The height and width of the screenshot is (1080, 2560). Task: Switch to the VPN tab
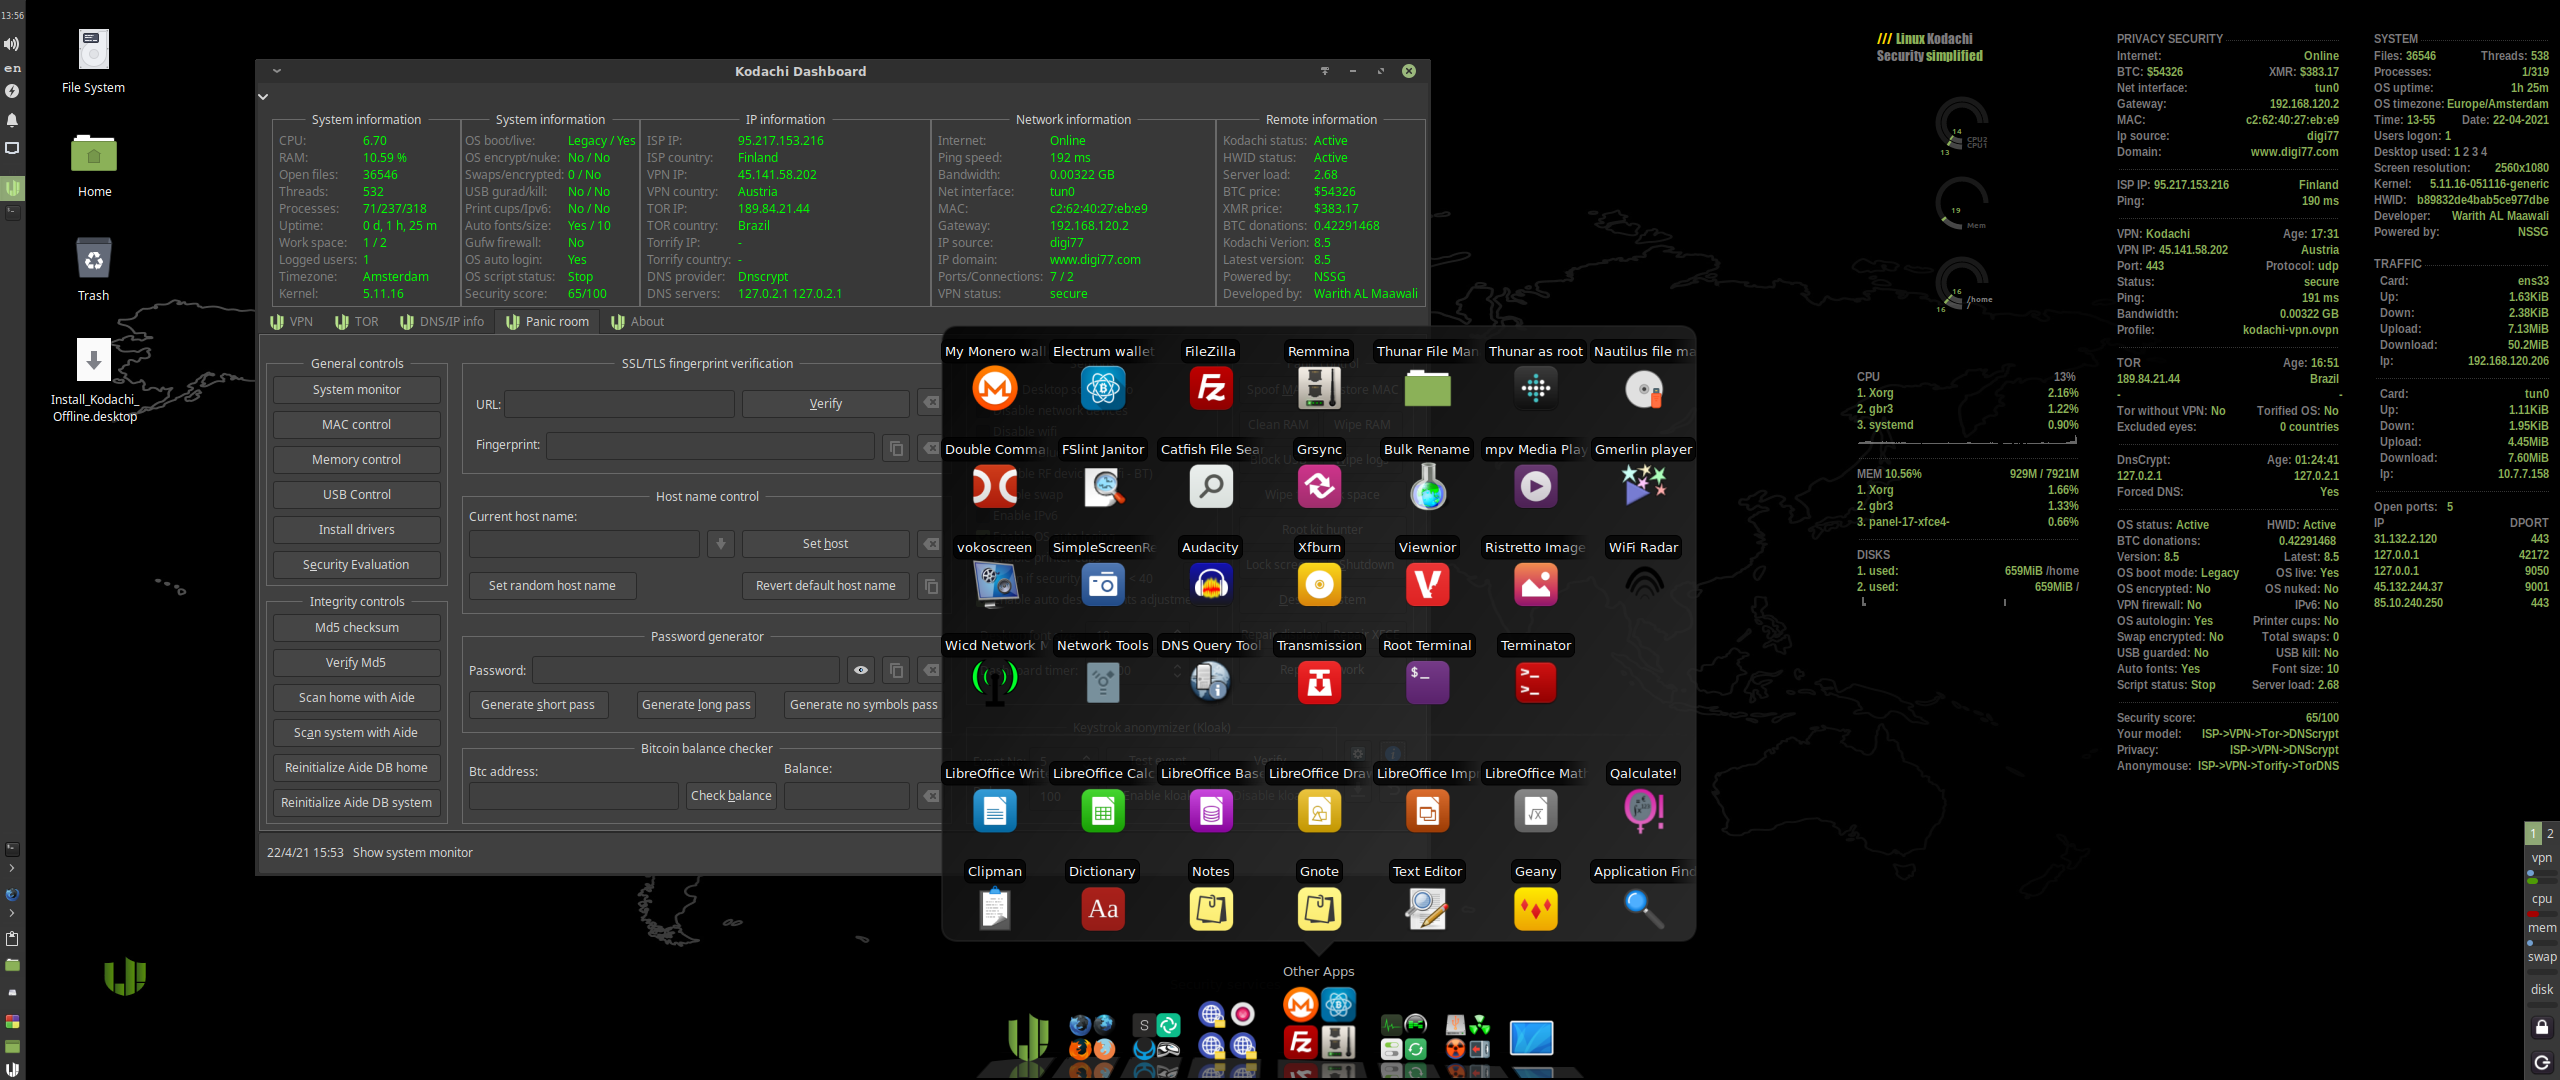(291, 322)
